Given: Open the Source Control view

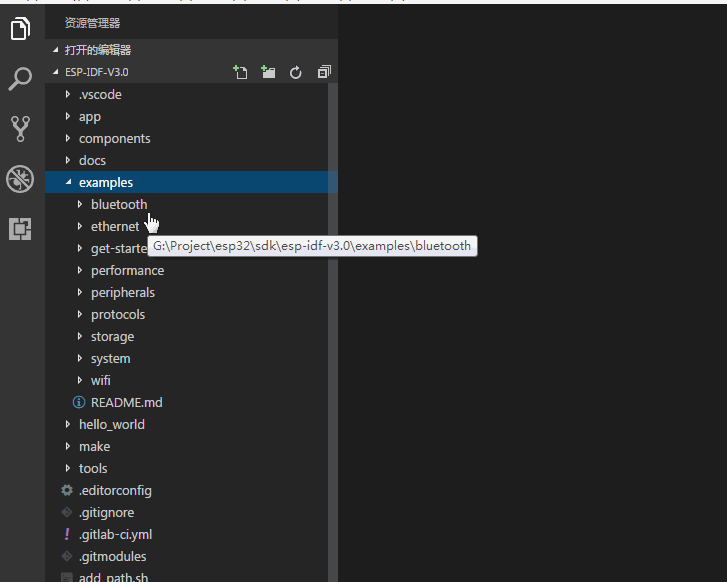Looking at the screenshot, I should tap(20, 128).
